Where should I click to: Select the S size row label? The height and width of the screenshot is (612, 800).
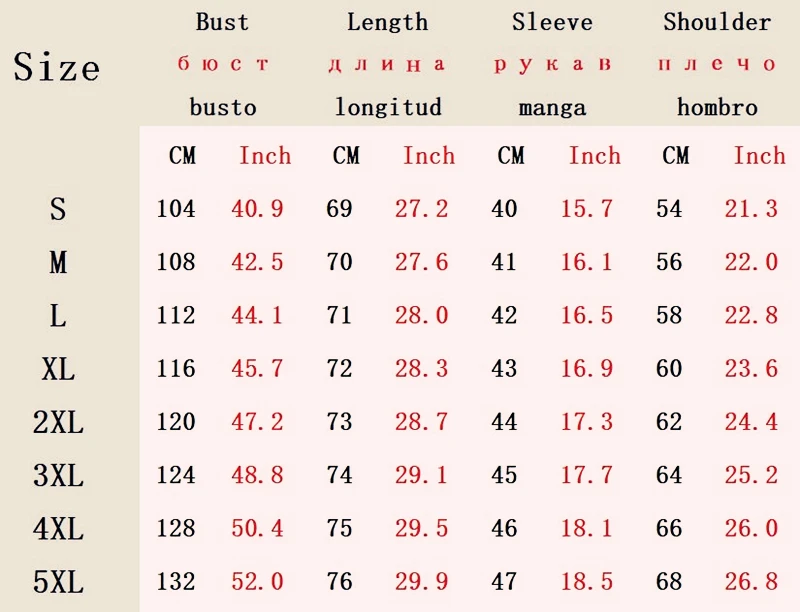pyautogui.click(x=58, y=209)
